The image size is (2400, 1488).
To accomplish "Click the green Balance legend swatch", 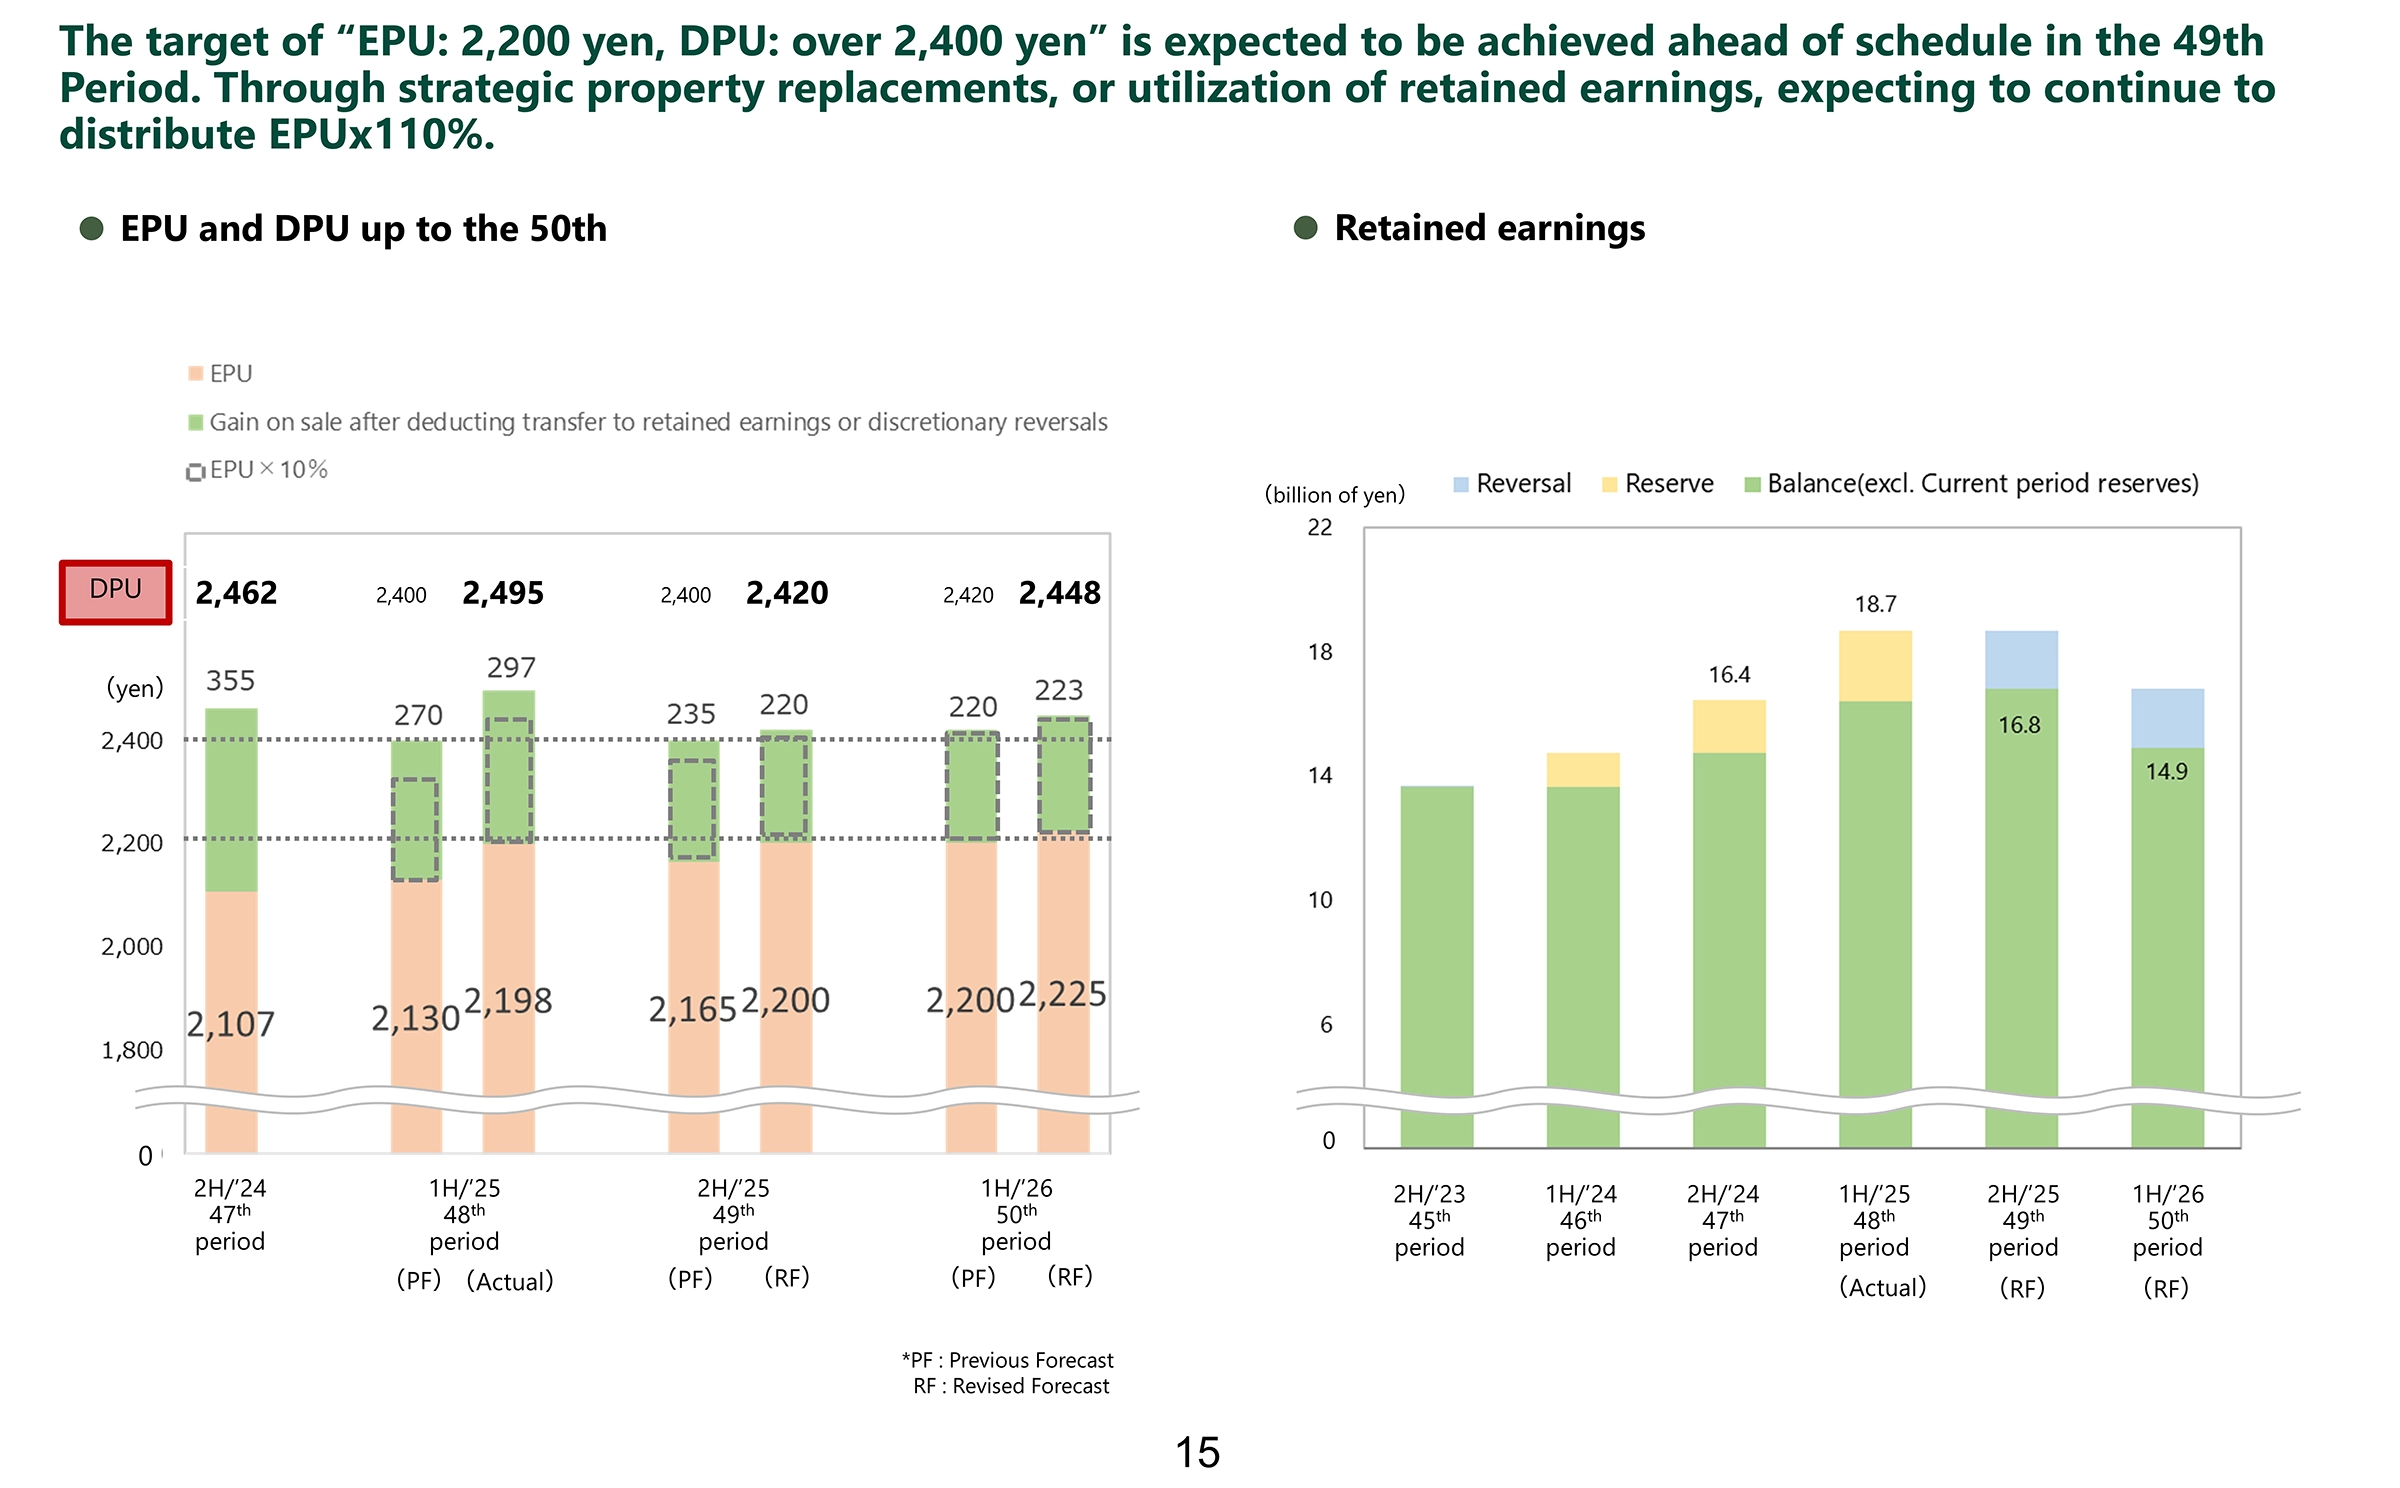I will 1752,484.
